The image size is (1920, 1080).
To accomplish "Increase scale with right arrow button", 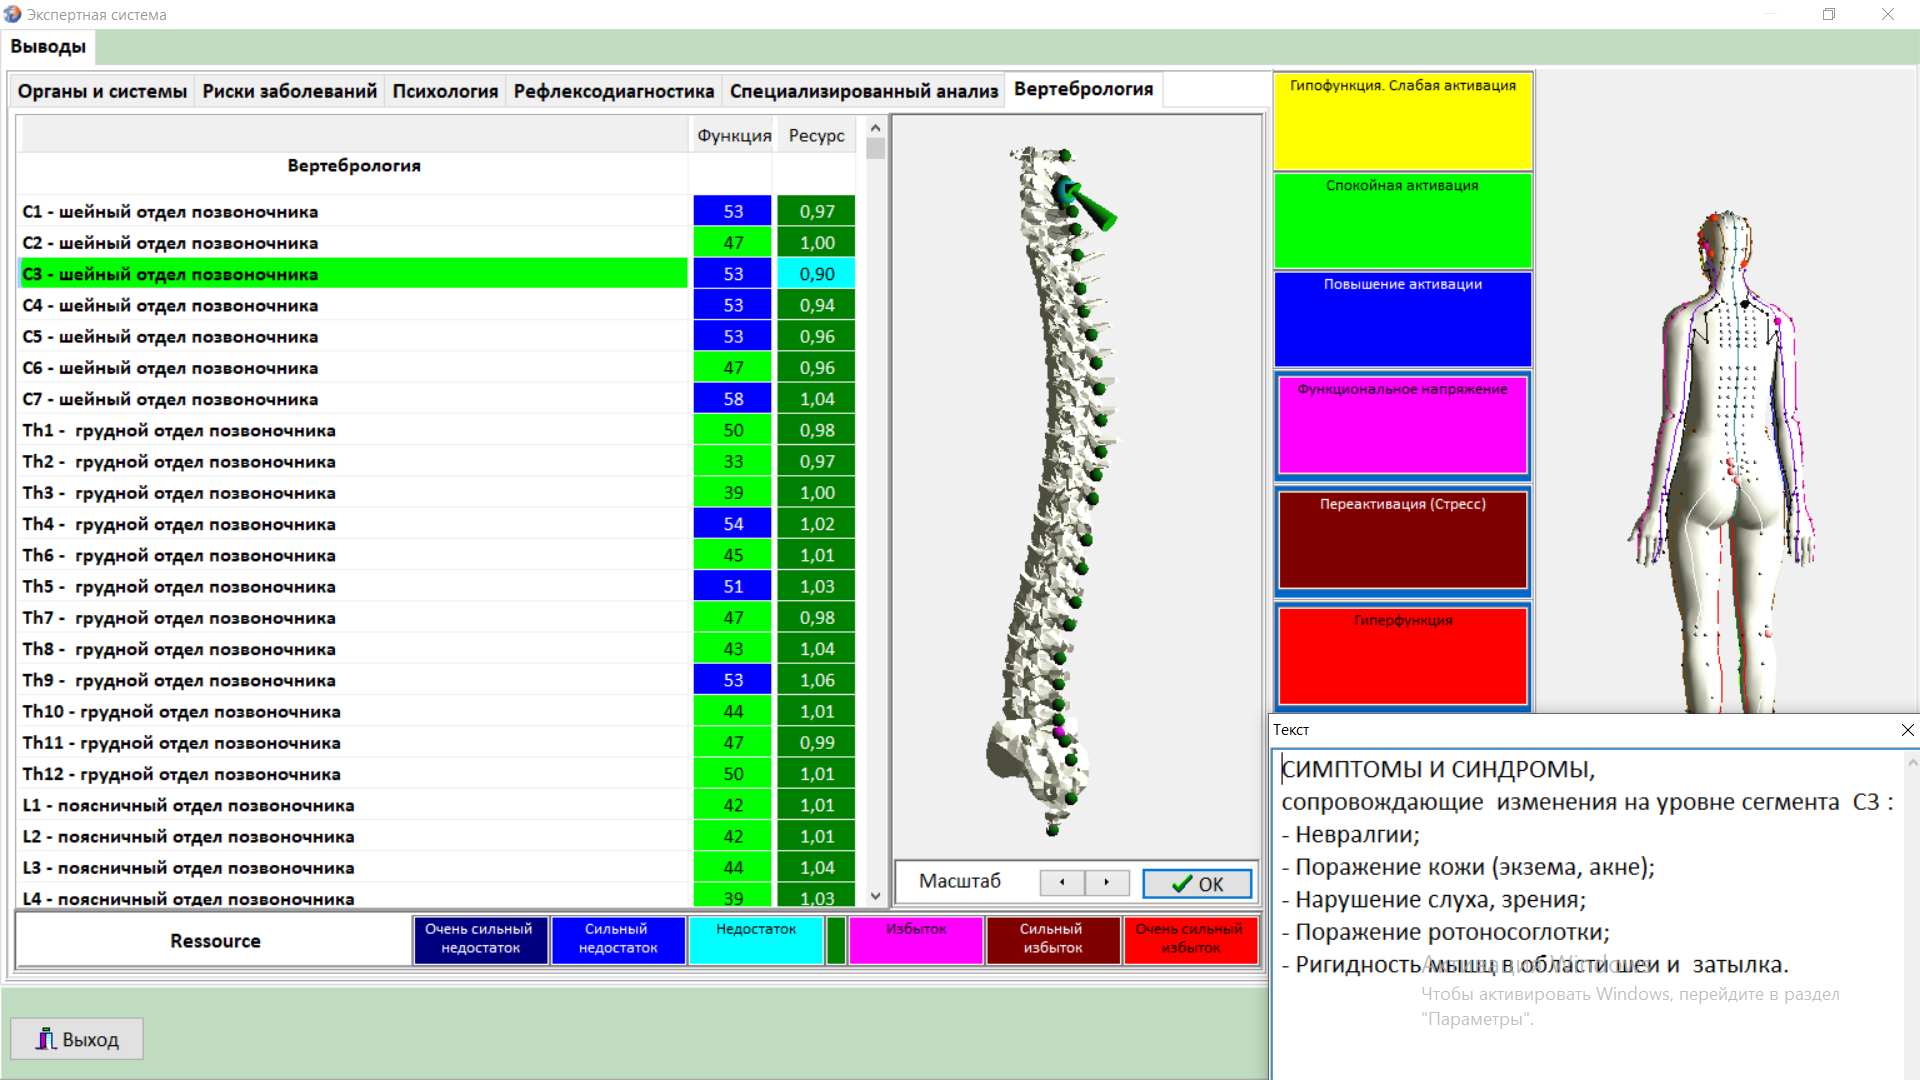I will [x=1107, y=882].
